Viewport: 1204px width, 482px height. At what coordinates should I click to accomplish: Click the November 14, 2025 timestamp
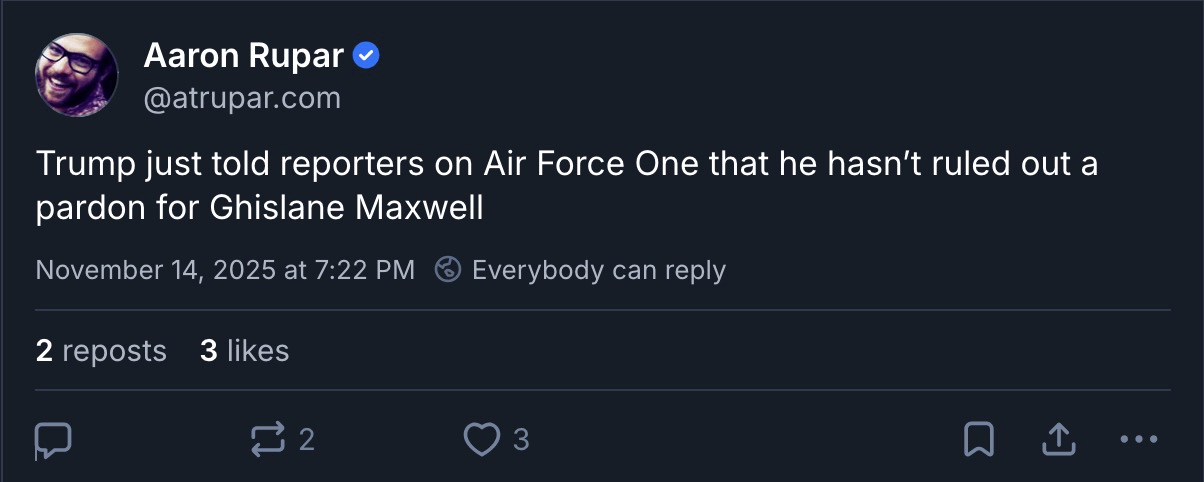(x=225, y=270)
